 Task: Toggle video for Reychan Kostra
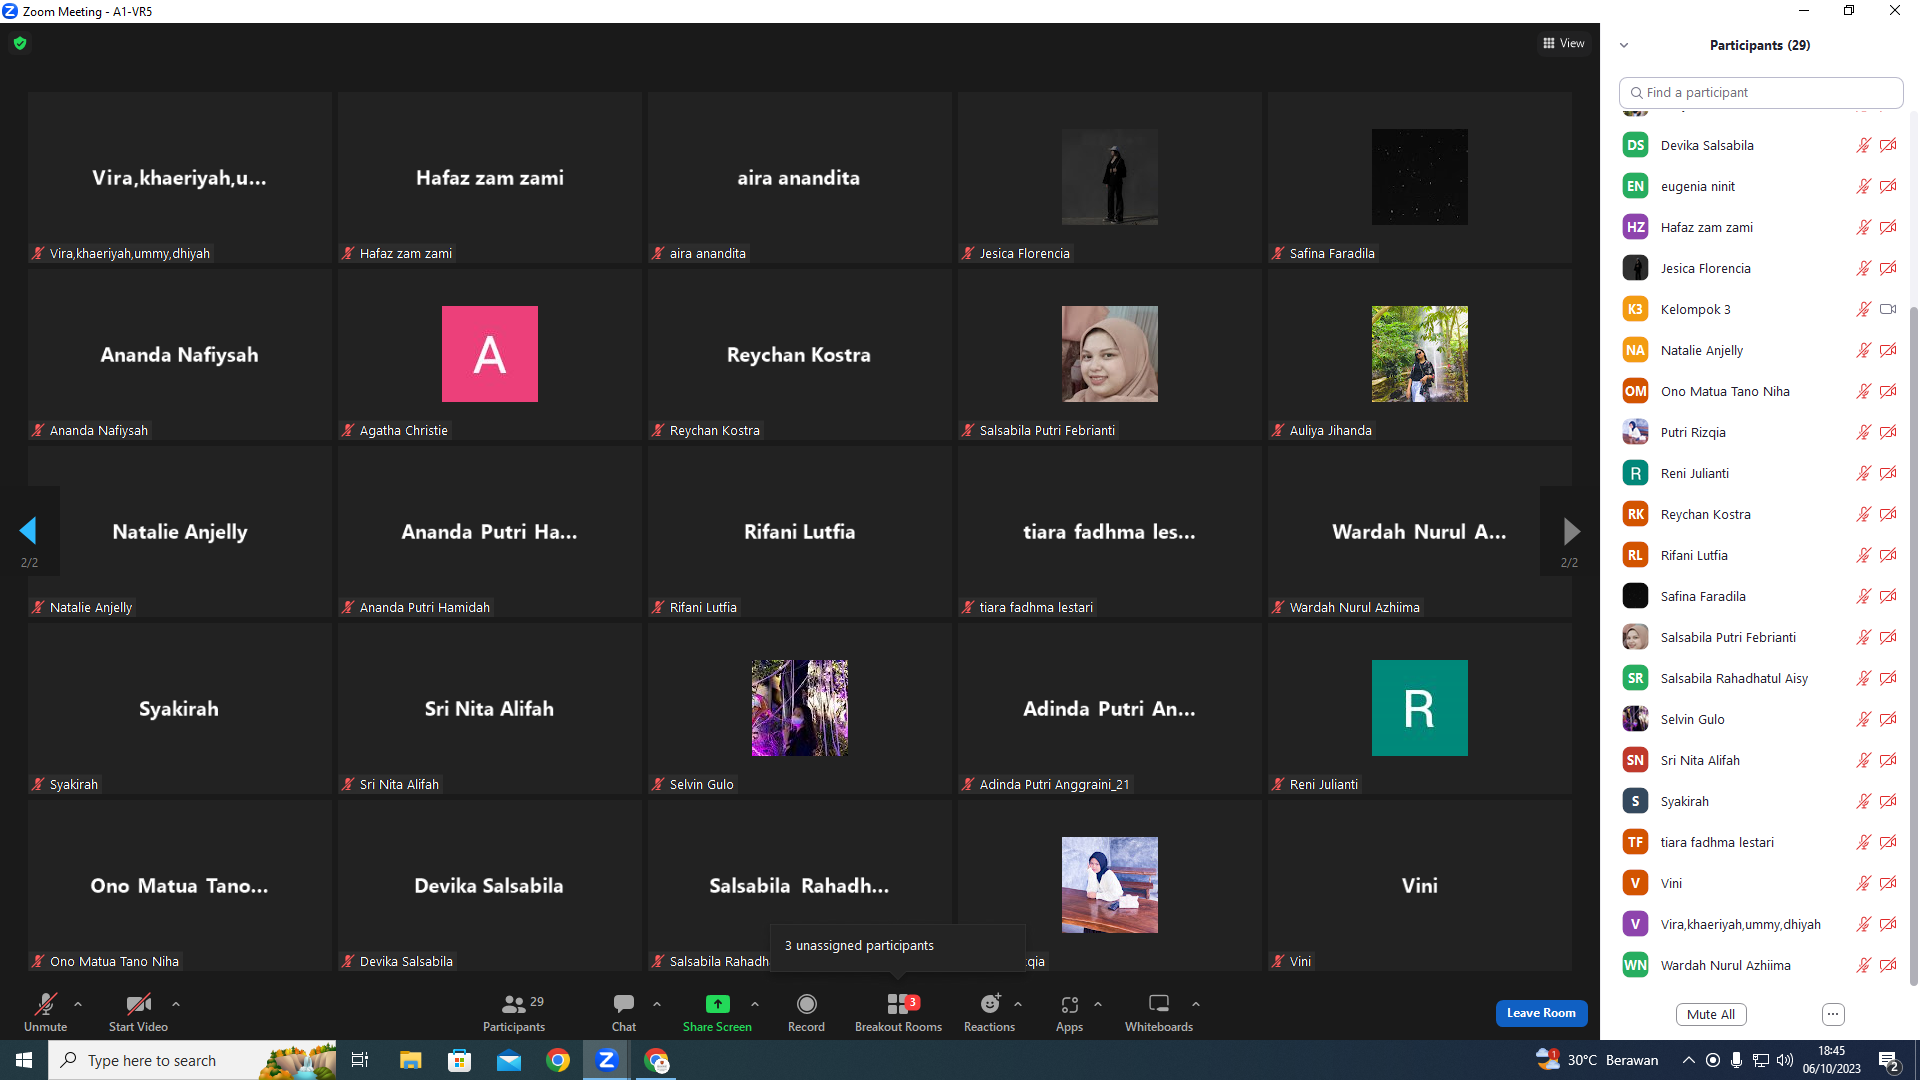coord(1888,514)
